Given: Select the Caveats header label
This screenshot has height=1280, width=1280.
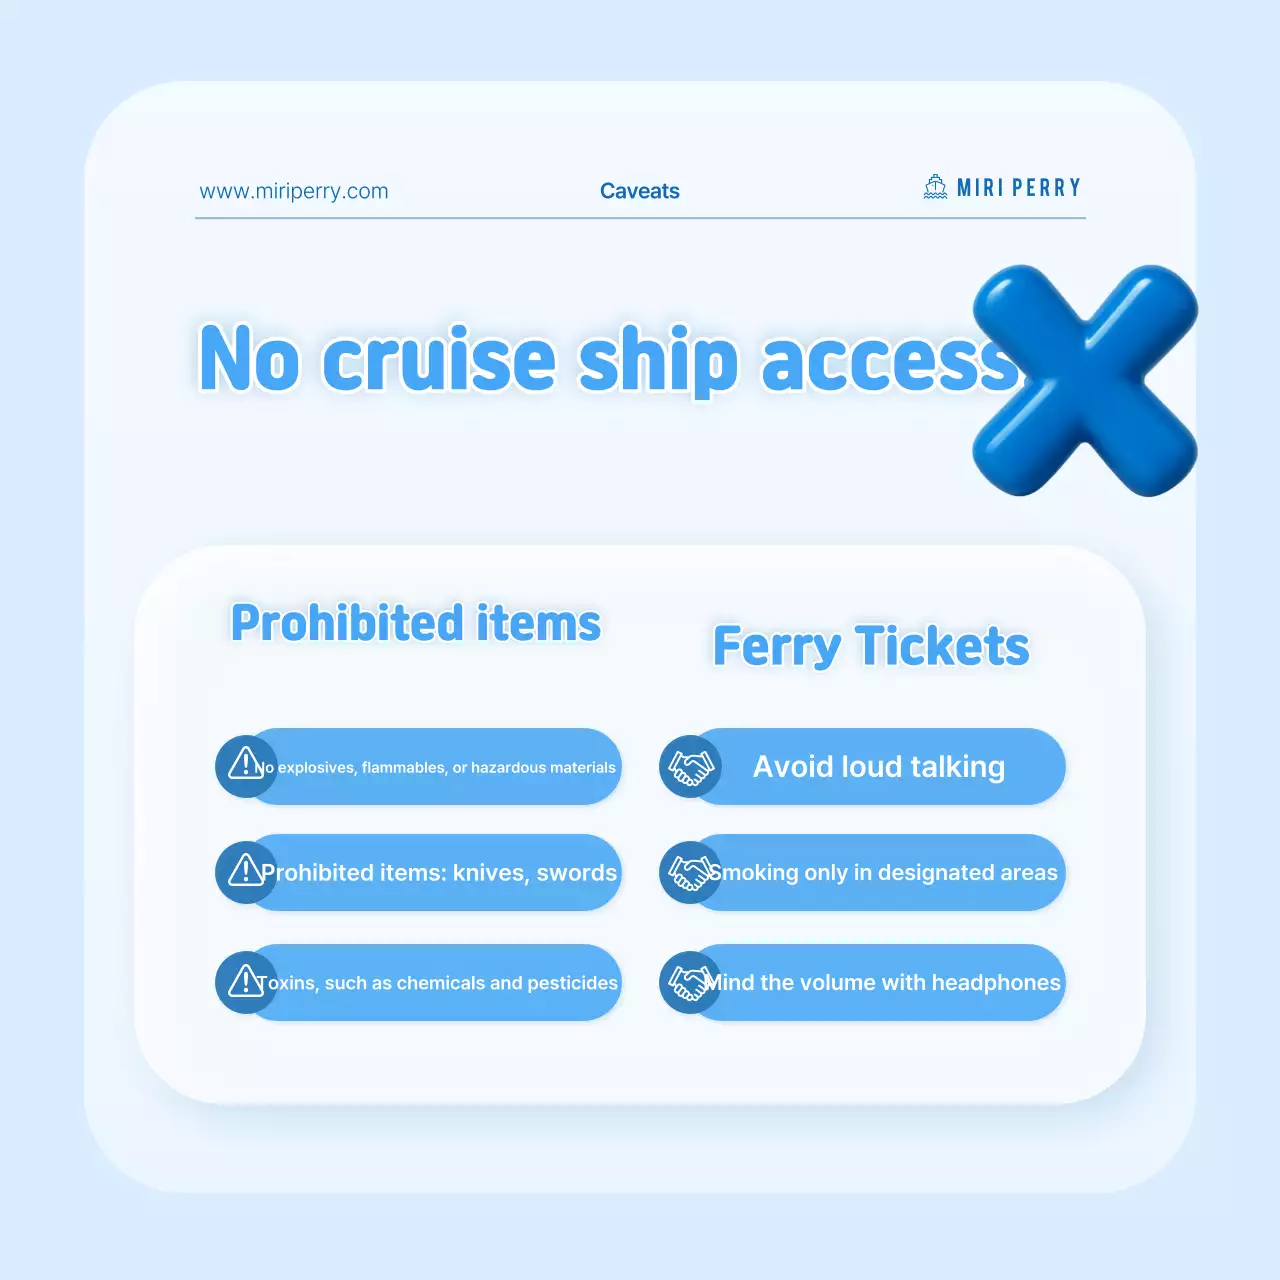Looking at the screenshot, I should click(x=640, y=191).
